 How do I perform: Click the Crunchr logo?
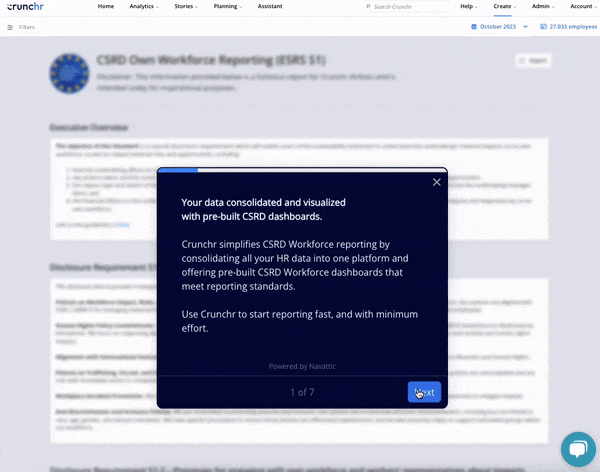[x=25, y=7]
